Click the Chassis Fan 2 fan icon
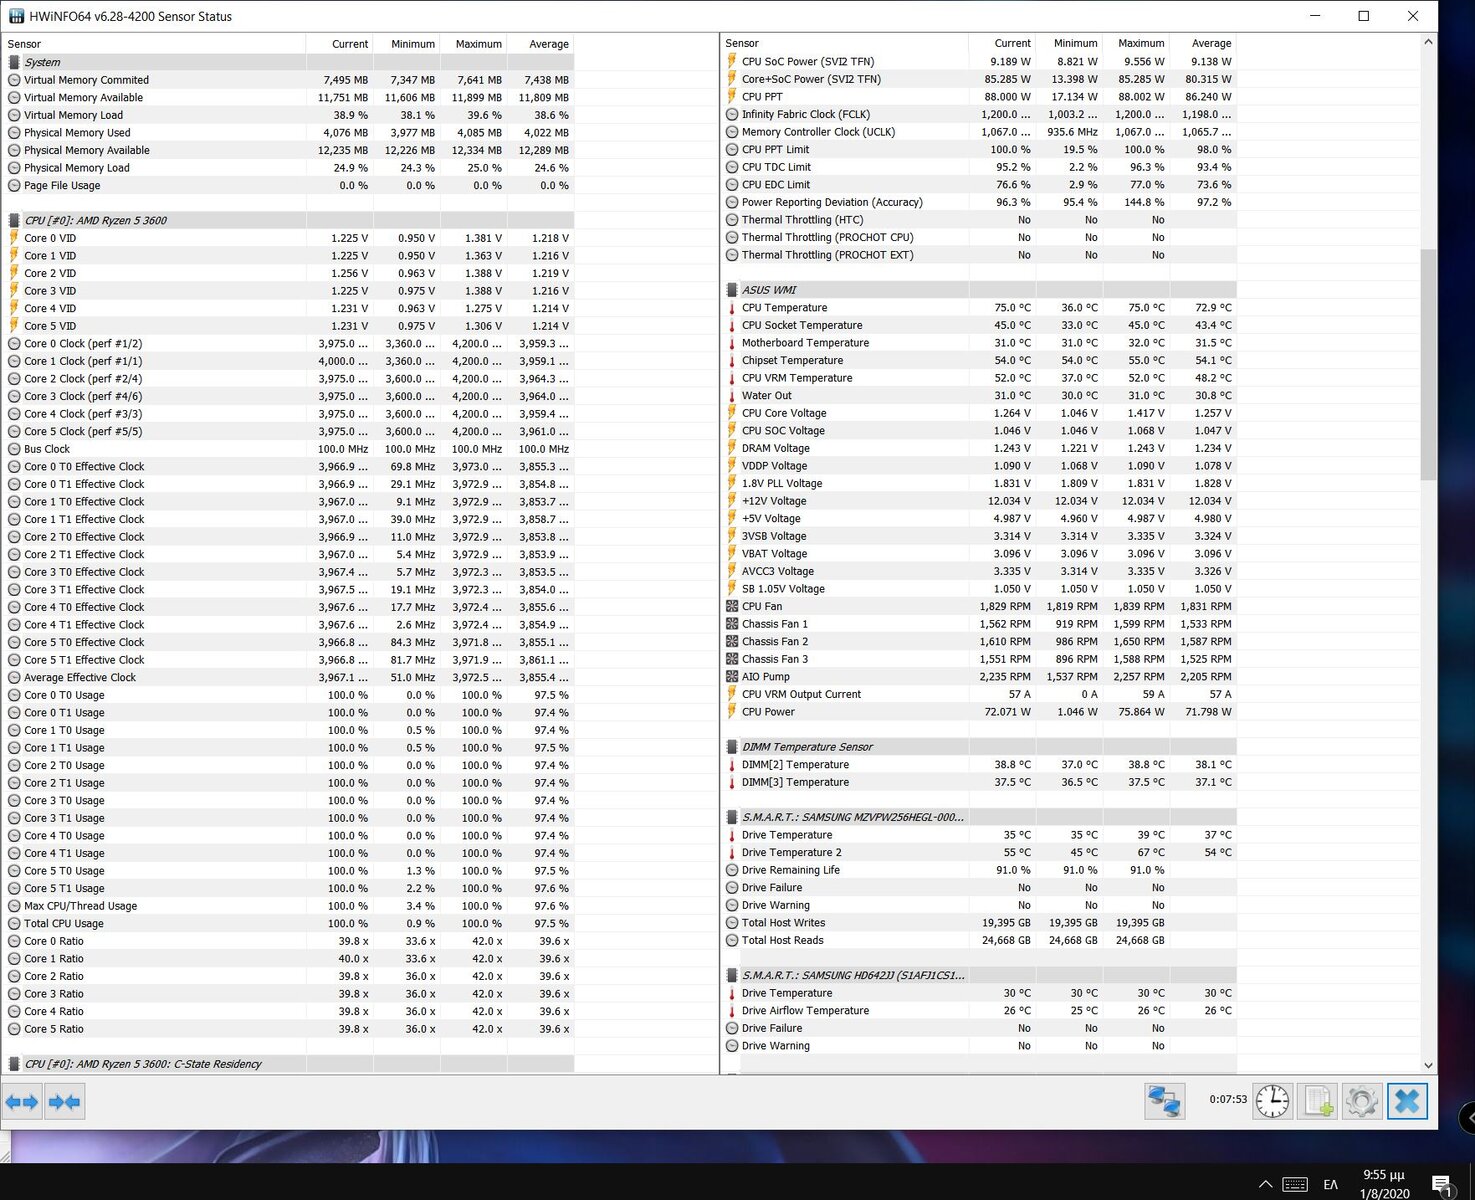This screenshot has height=1200, width=1475. (732, 642)
